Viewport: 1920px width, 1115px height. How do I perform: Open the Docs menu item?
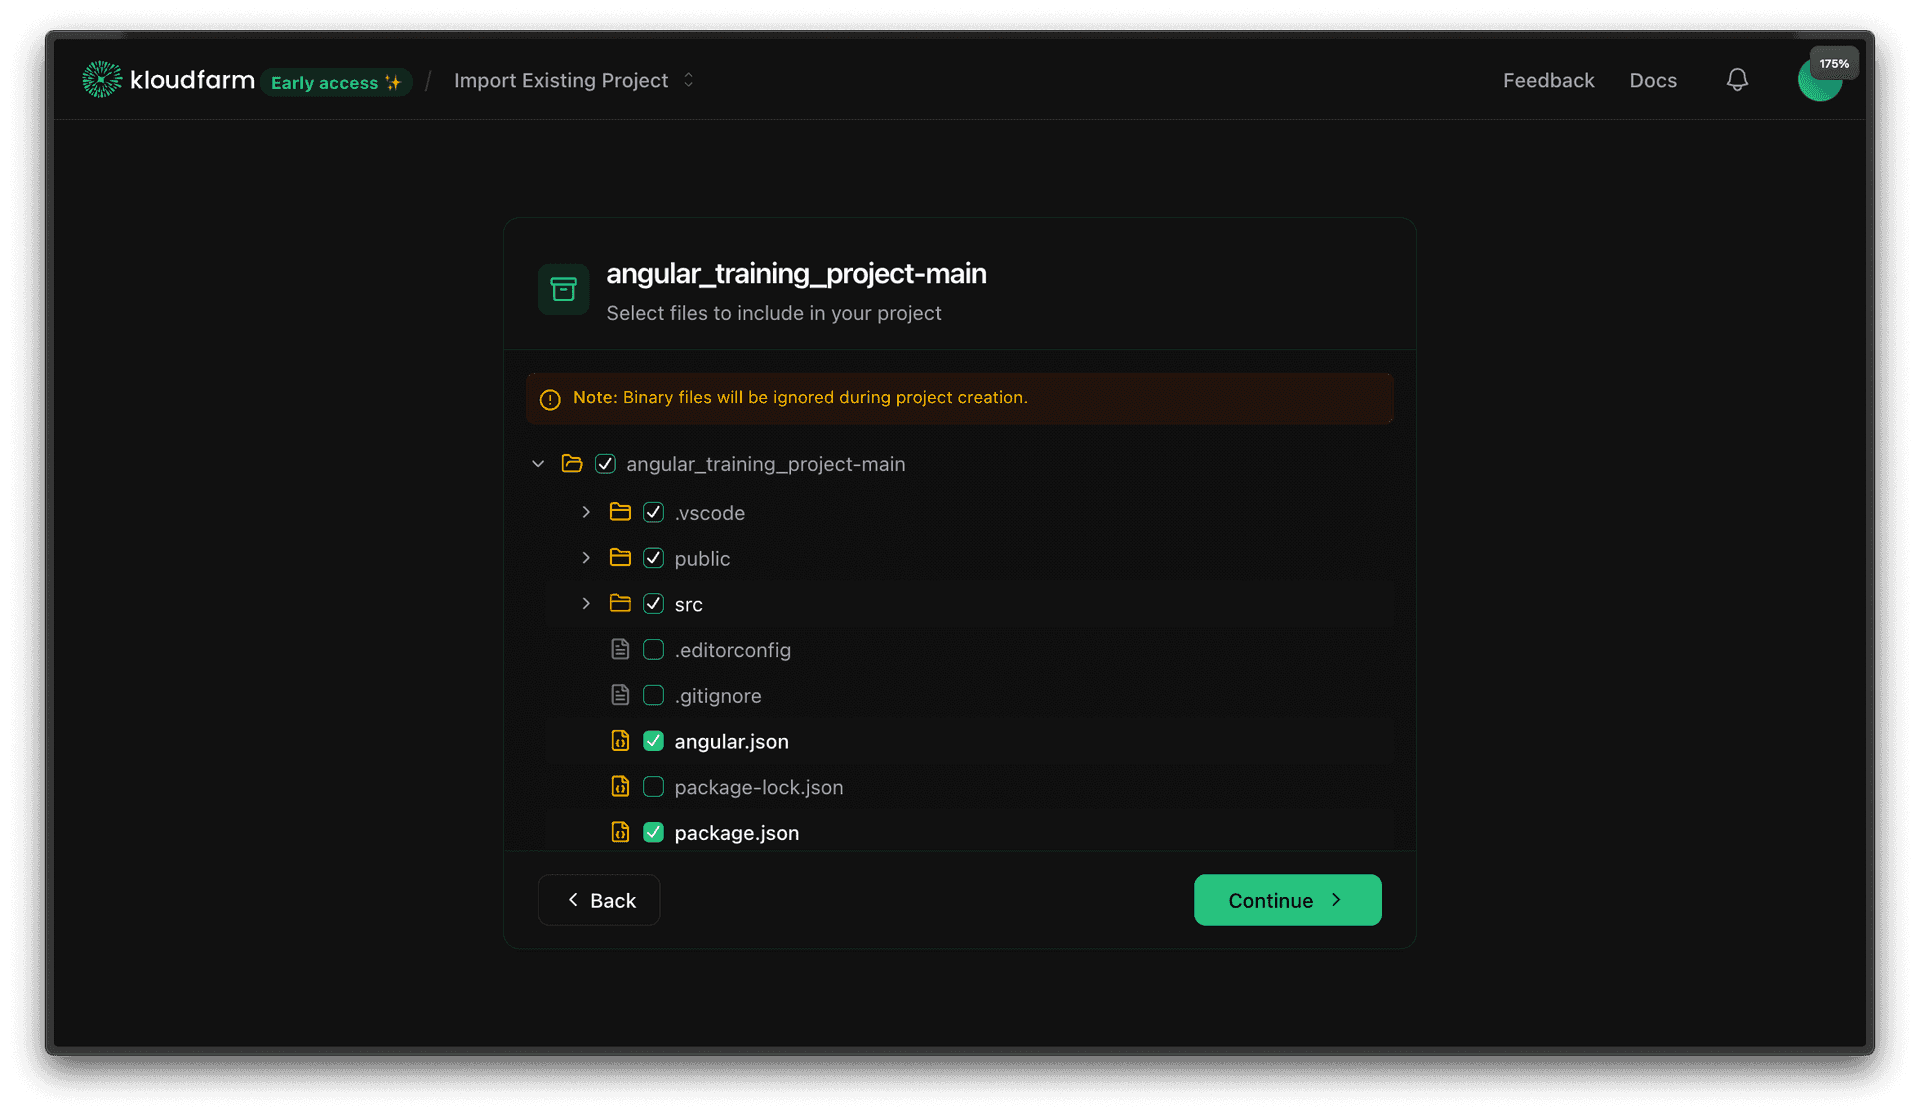click(x=1653, y=80)
